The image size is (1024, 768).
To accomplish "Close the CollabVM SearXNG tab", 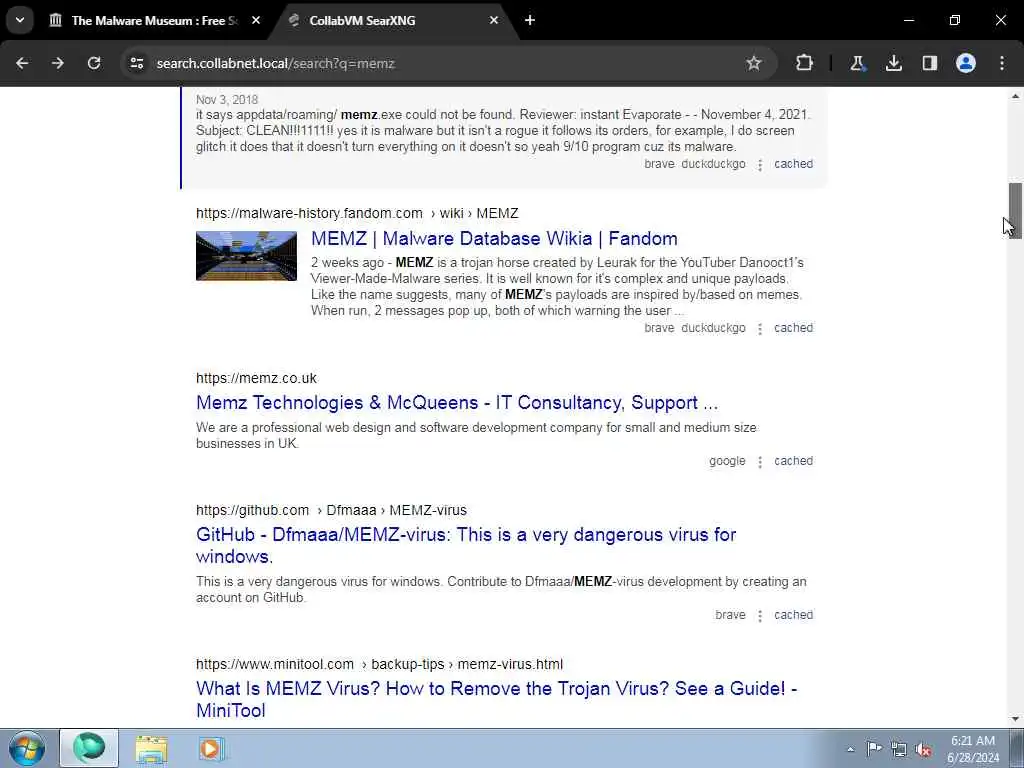I will [494, 20].
